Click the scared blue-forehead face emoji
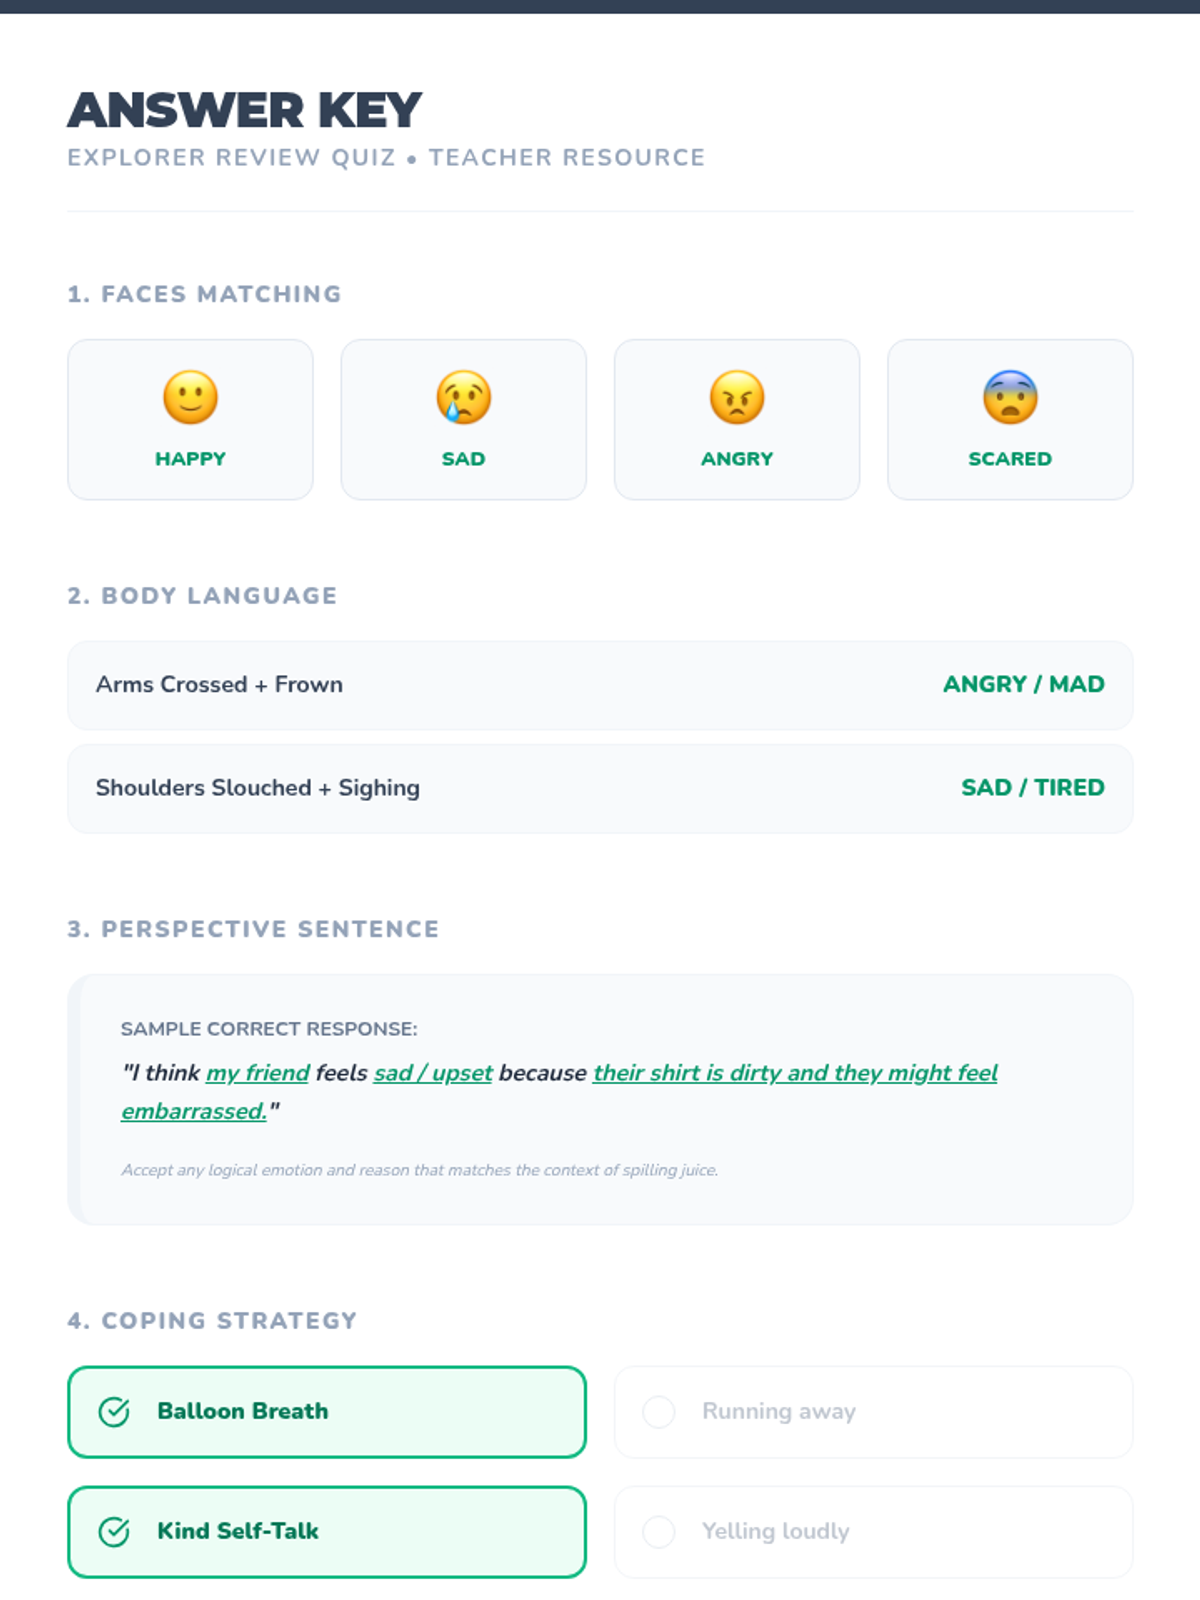Screen dimensions: 1200x1600 point(1010,397)
